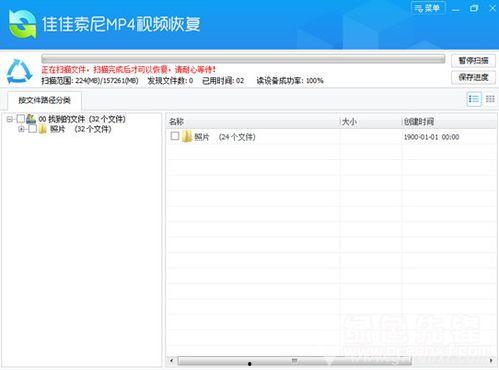499x370 pixels.
Task: Check the 照片 (32个文件) tree checkbox
Action: (x=32, y=129)
